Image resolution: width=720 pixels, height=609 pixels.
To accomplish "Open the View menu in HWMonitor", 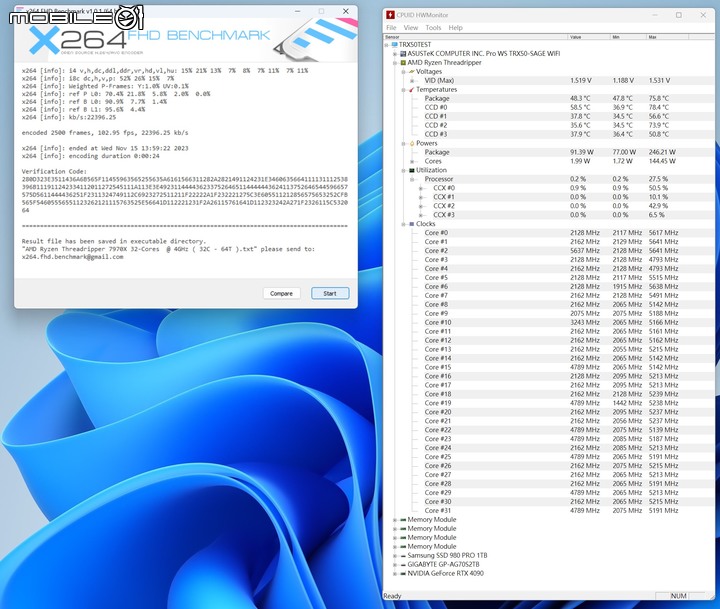I will [x=411, y=28].
